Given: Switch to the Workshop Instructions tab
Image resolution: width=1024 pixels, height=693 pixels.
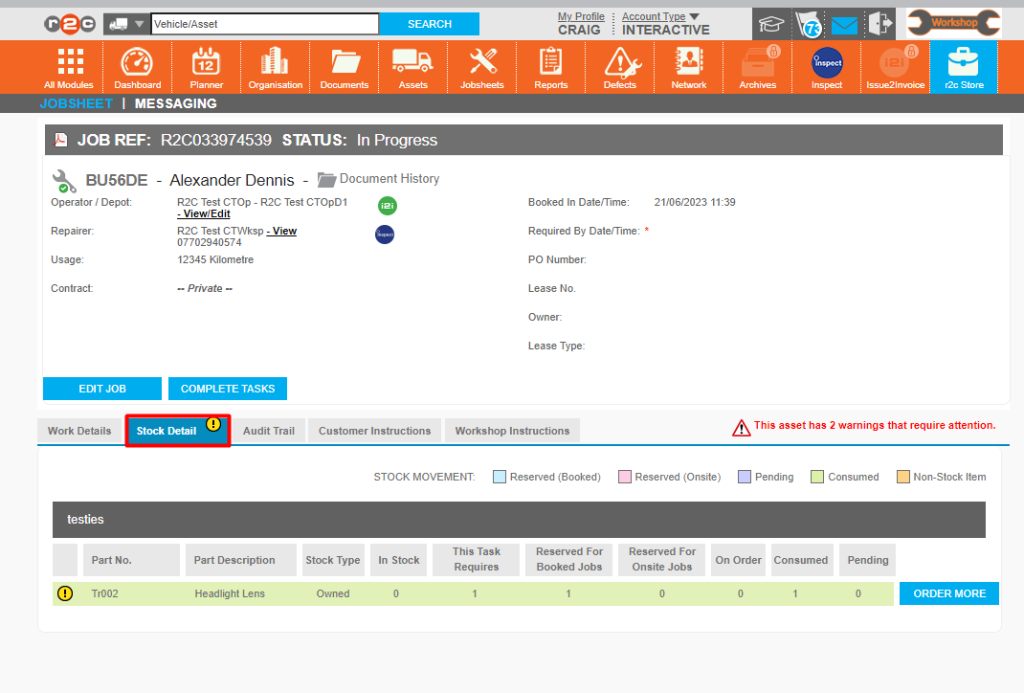Looking at the screenshot, I should 512,431.
